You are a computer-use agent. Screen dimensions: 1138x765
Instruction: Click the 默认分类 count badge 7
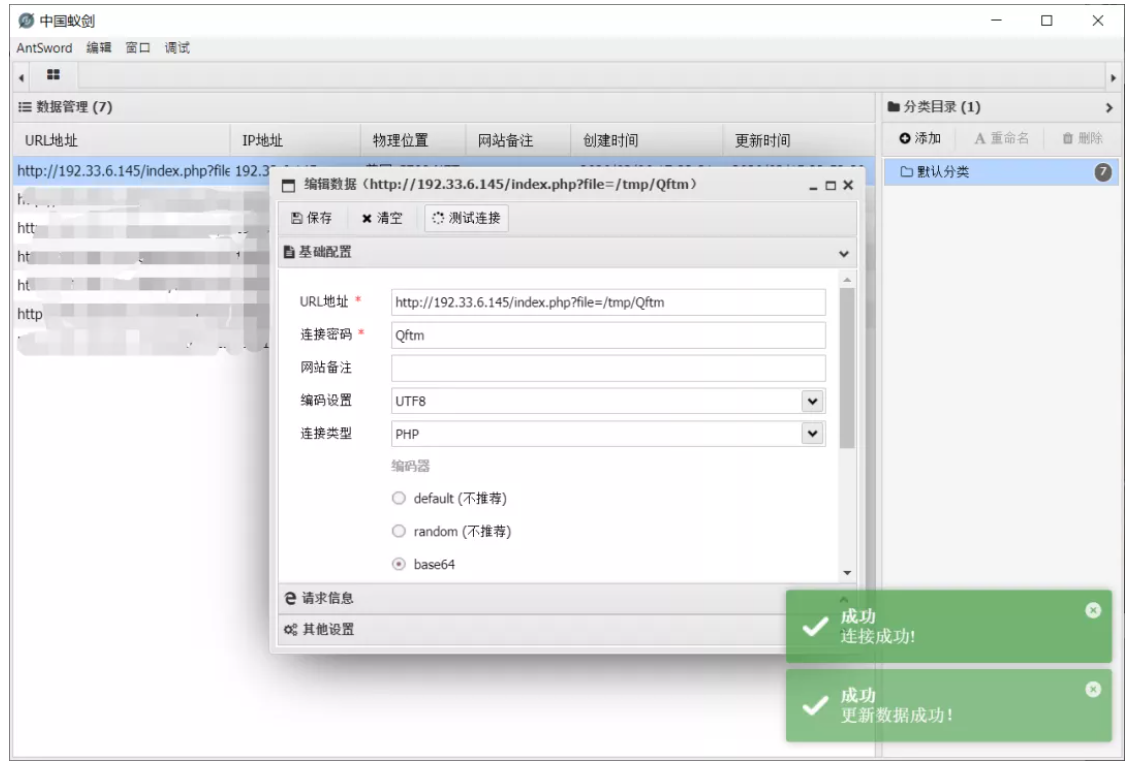(1102, 172)
